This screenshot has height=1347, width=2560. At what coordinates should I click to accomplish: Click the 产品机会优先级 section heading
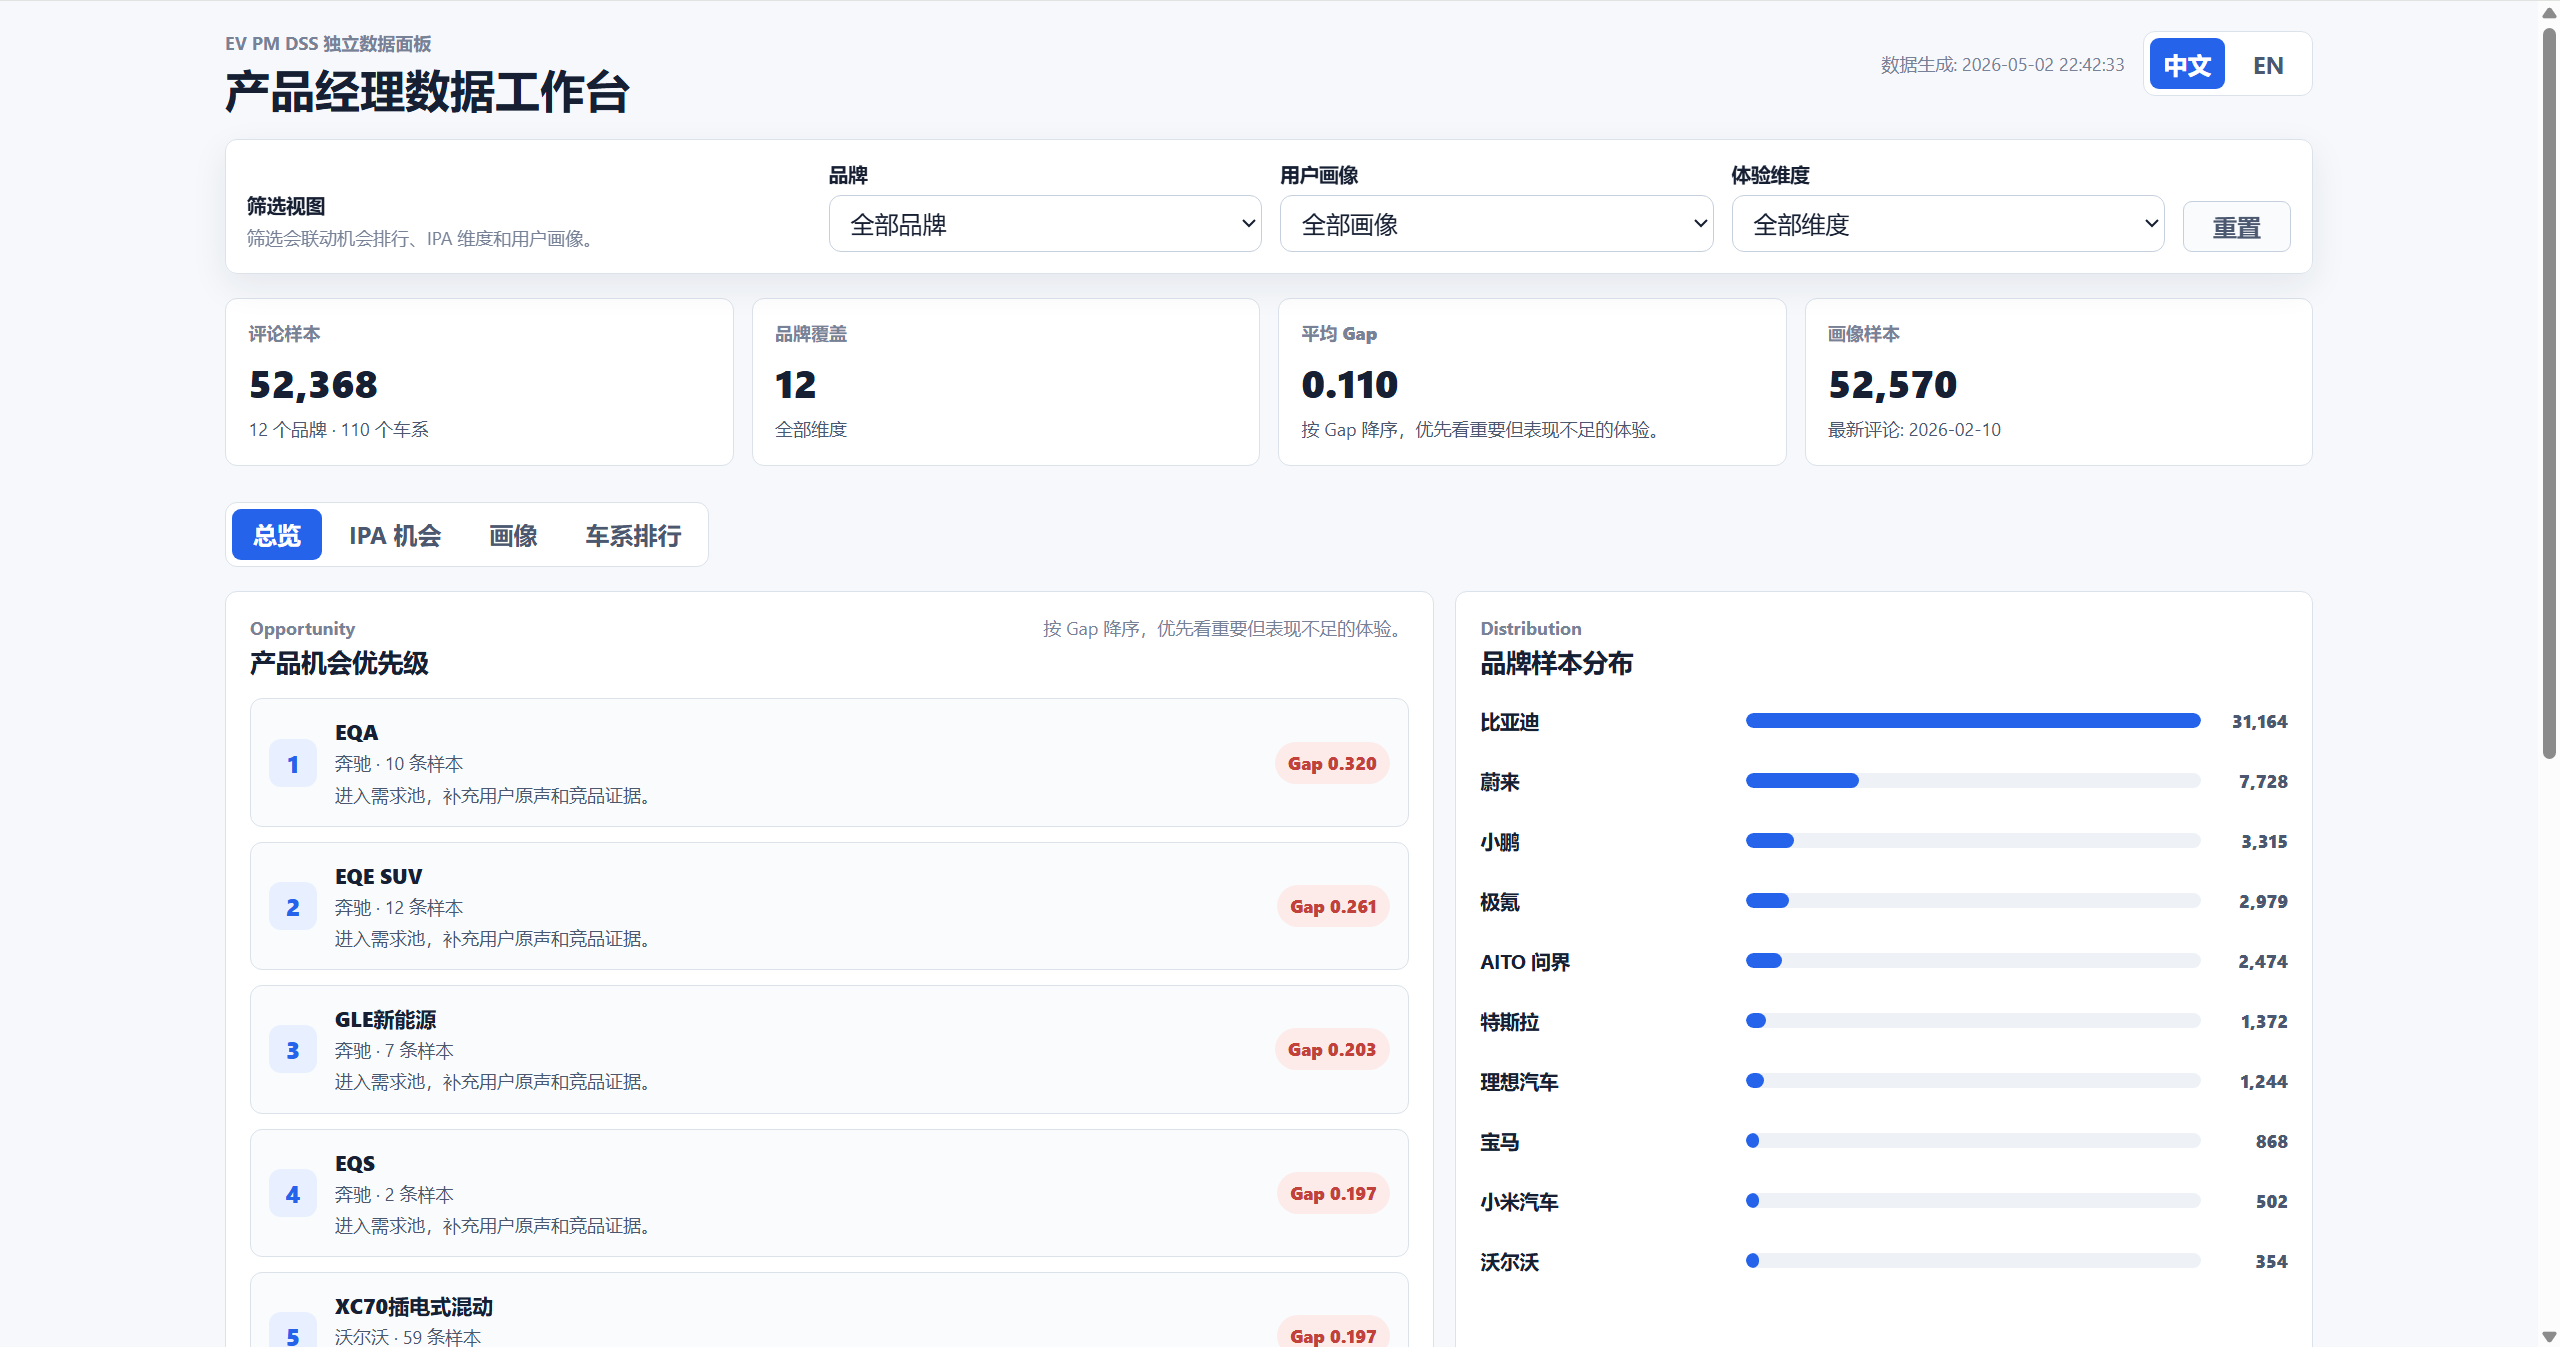coord(339,664)
